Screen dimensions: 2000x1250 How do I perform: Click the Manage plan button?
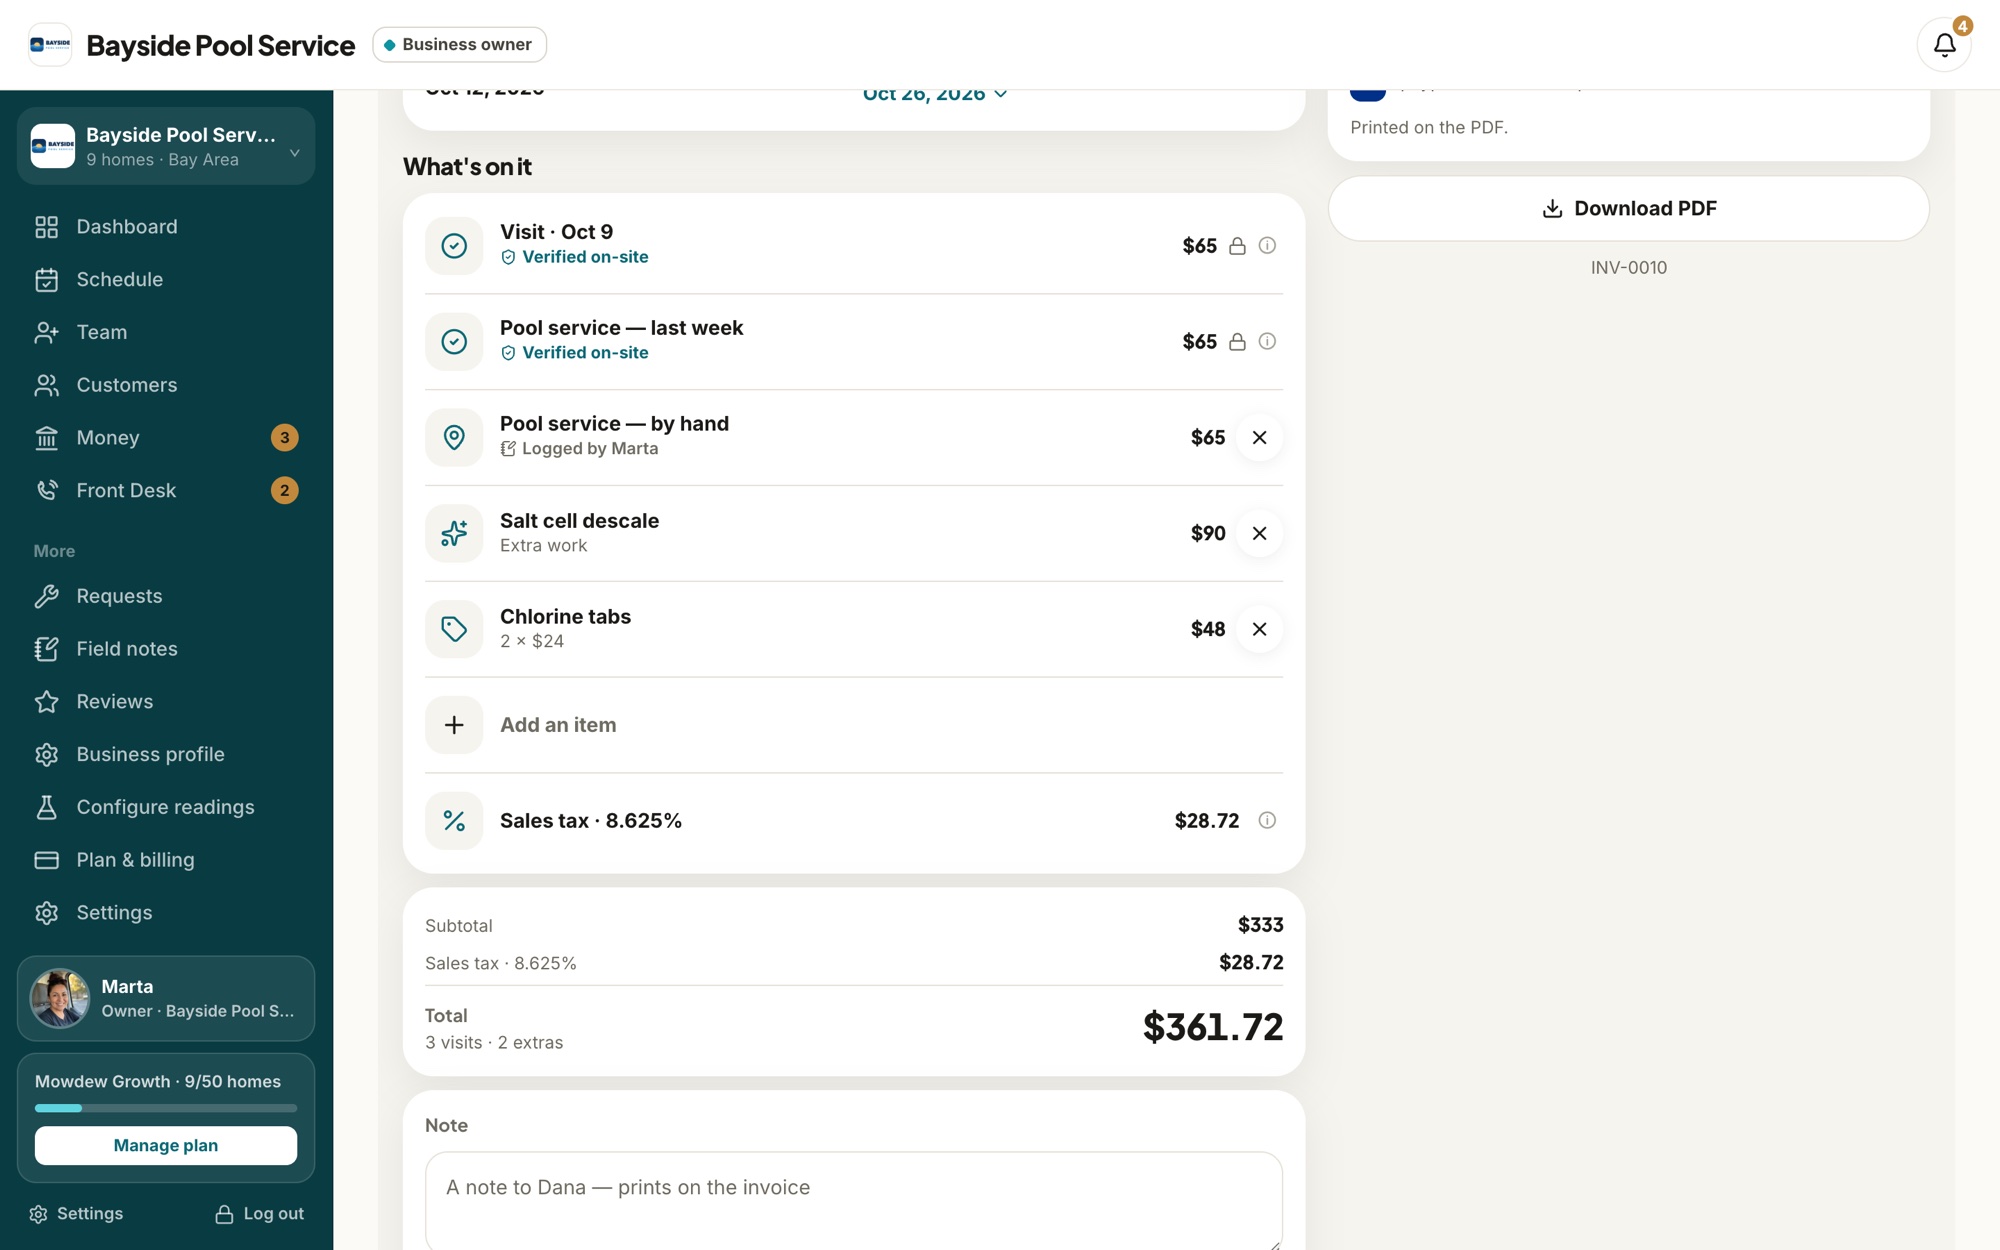tap(166, 1146)
